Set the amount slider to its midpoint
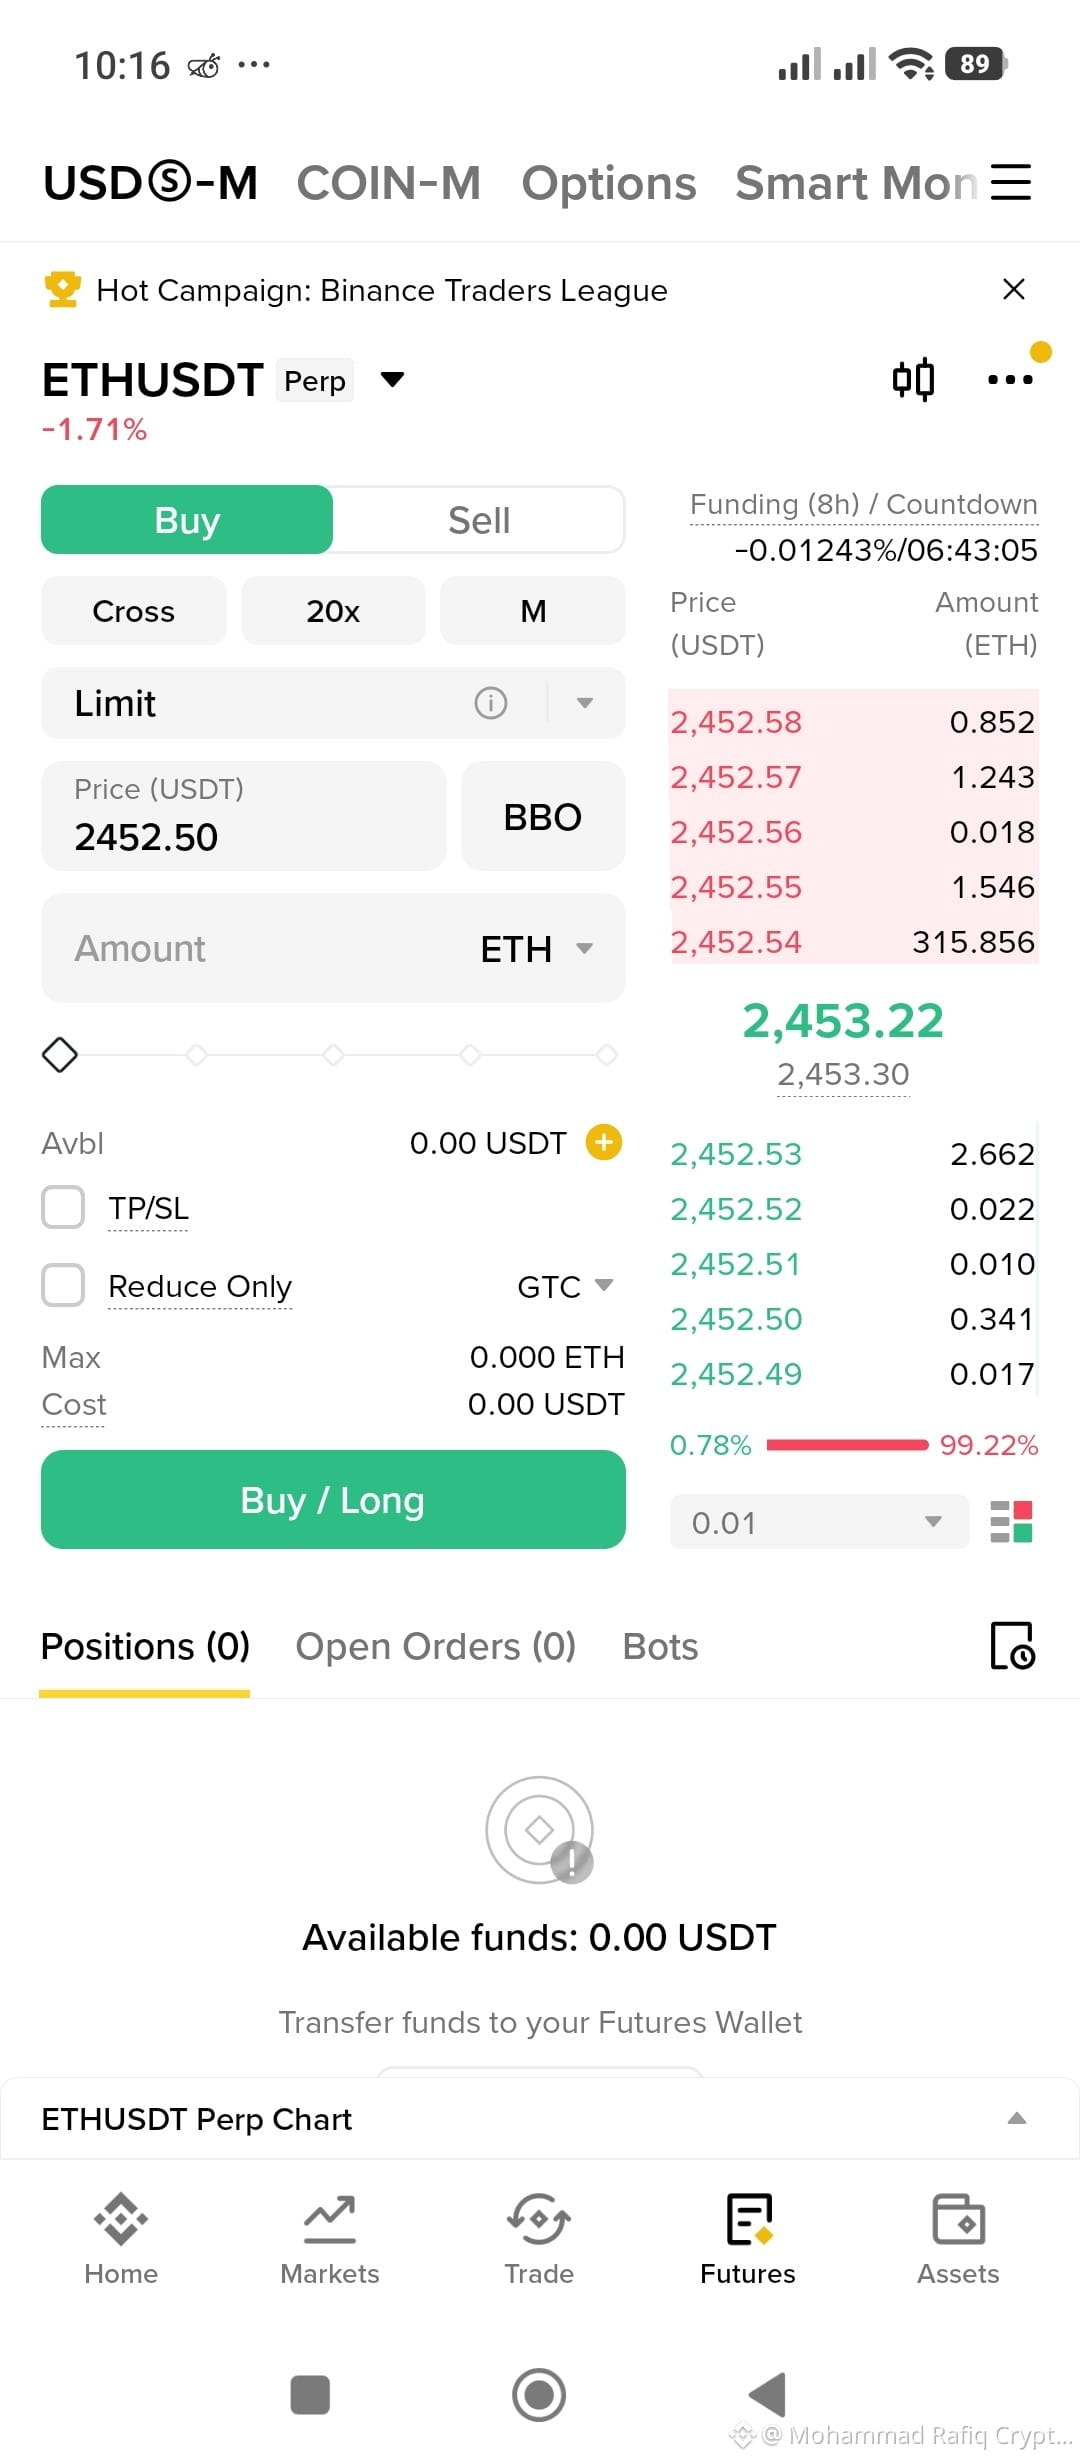 (x=333, y=1055)
